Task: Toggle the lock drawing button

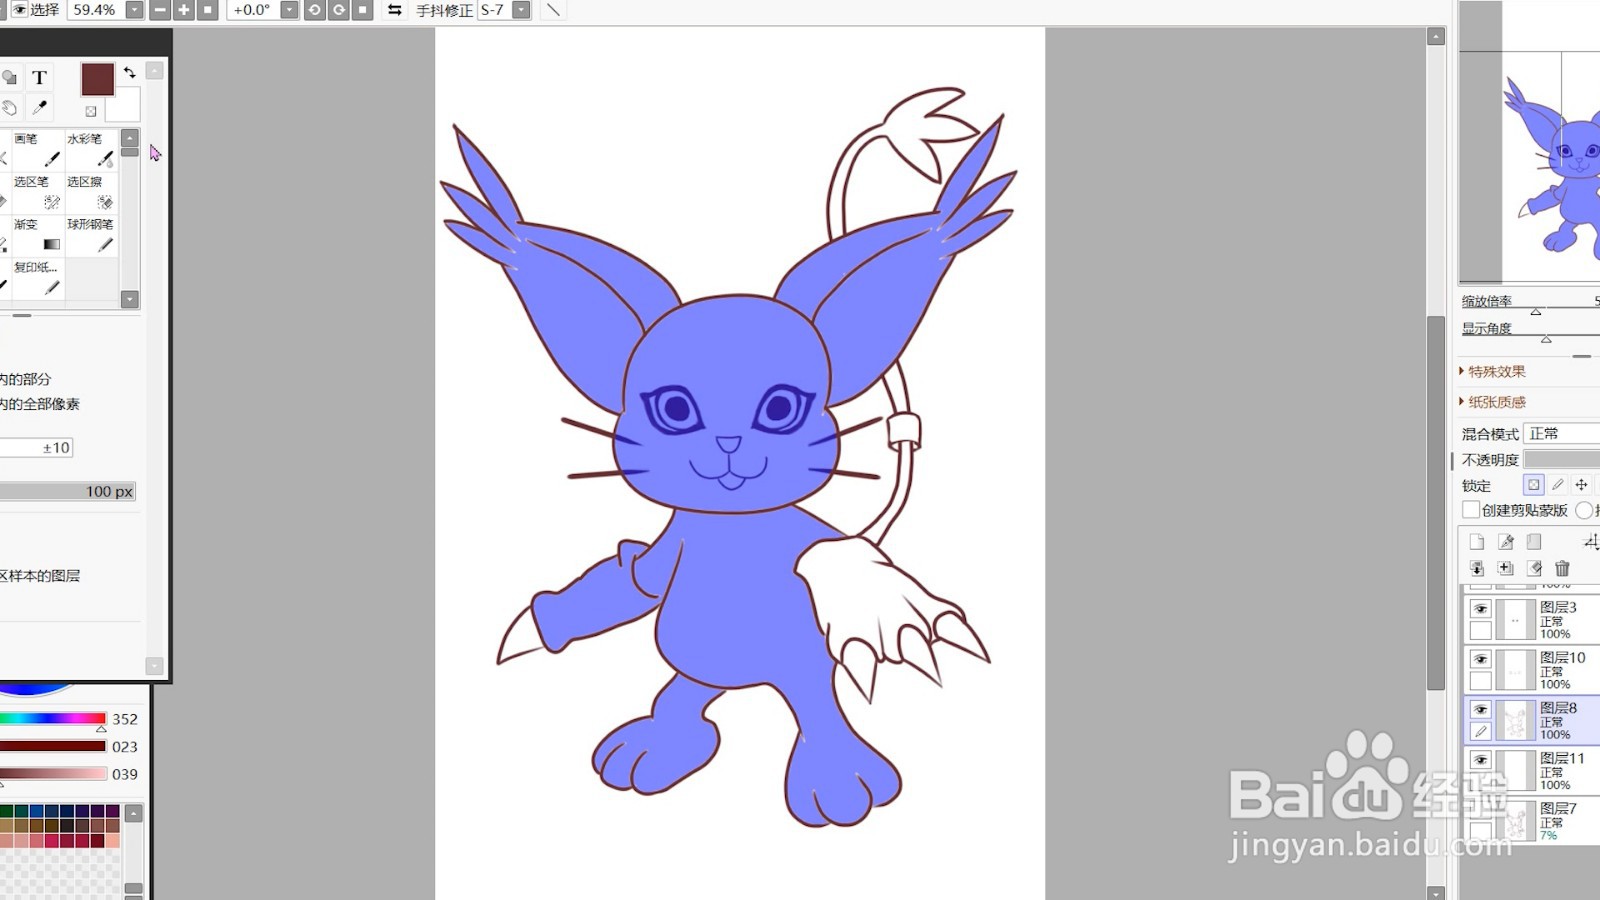Action: pyautogui.click(x=1557, y=485)
